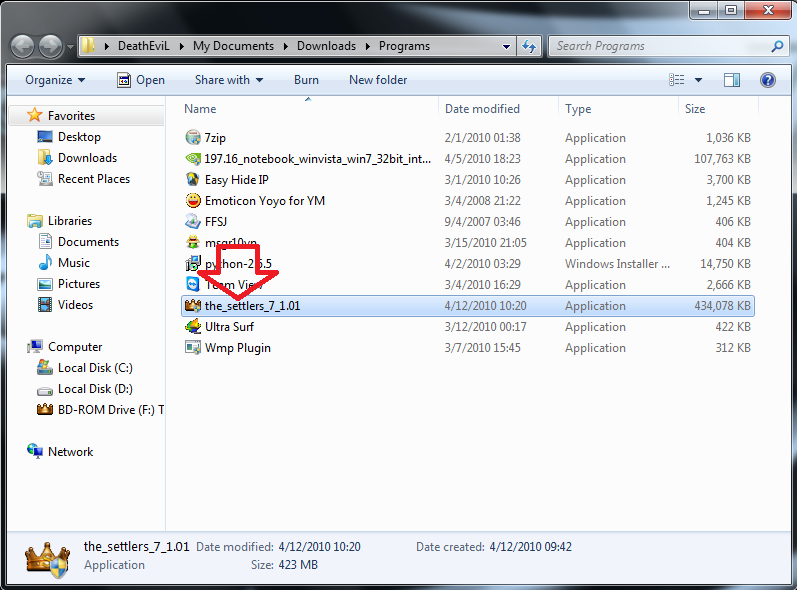Open the change view options arrow
The width and height of the screenshot is (797, 591).
698,80
